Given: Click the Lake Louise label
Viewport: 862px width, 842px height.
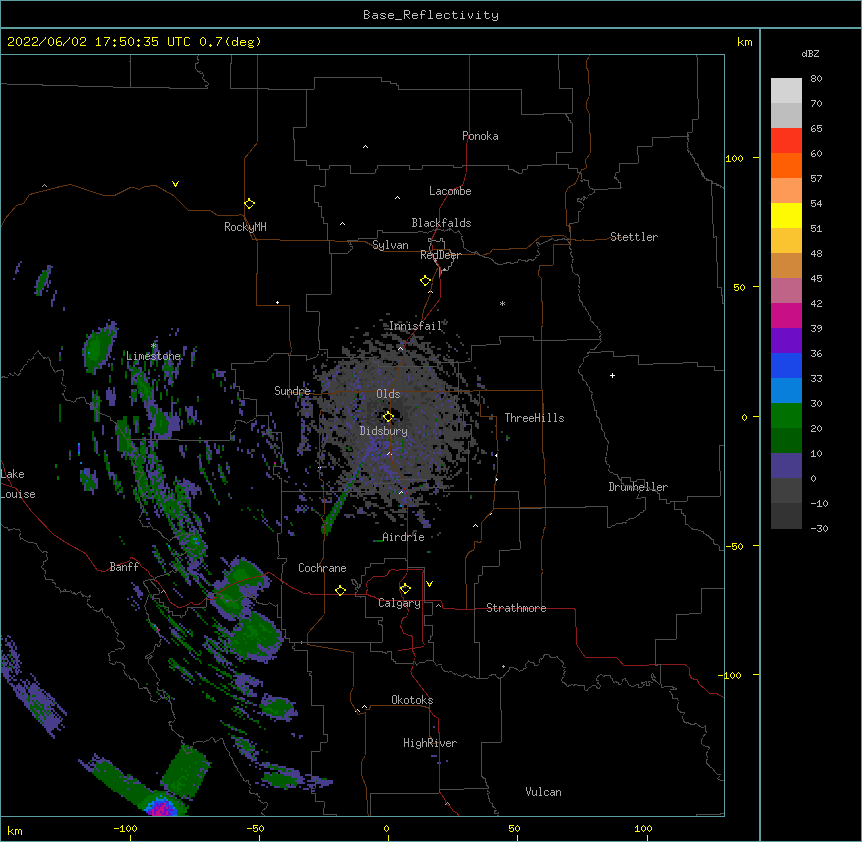Looking at the screenshot, I should pyautogui.click(x=18, y=484).
